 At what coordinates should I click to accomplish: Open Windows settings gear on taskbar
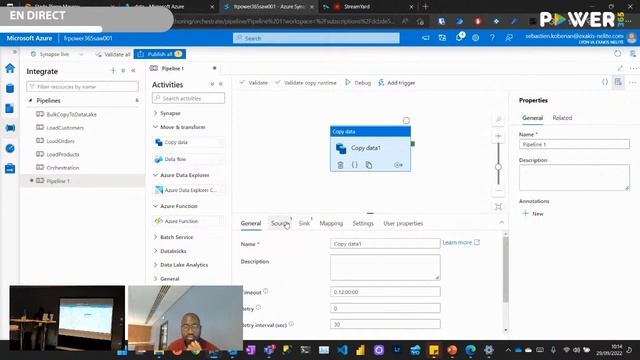click(489, 350)
